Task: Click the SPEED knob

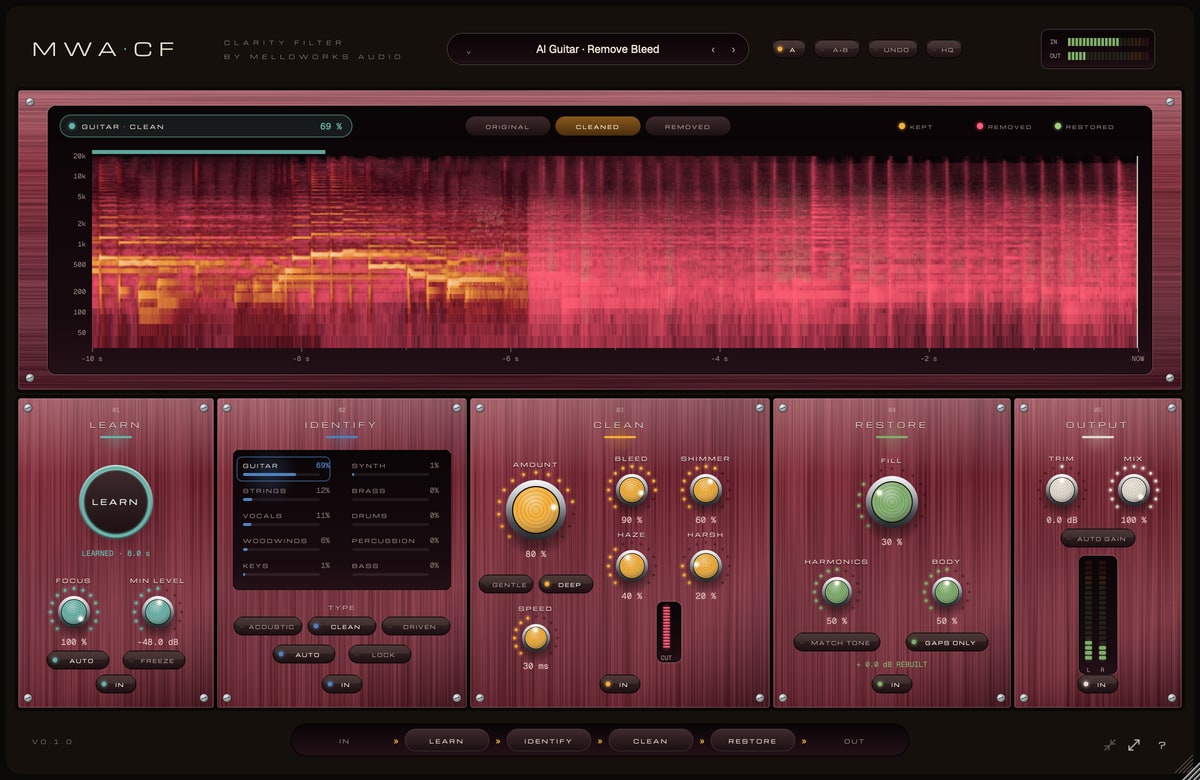Action: point(535,637)
